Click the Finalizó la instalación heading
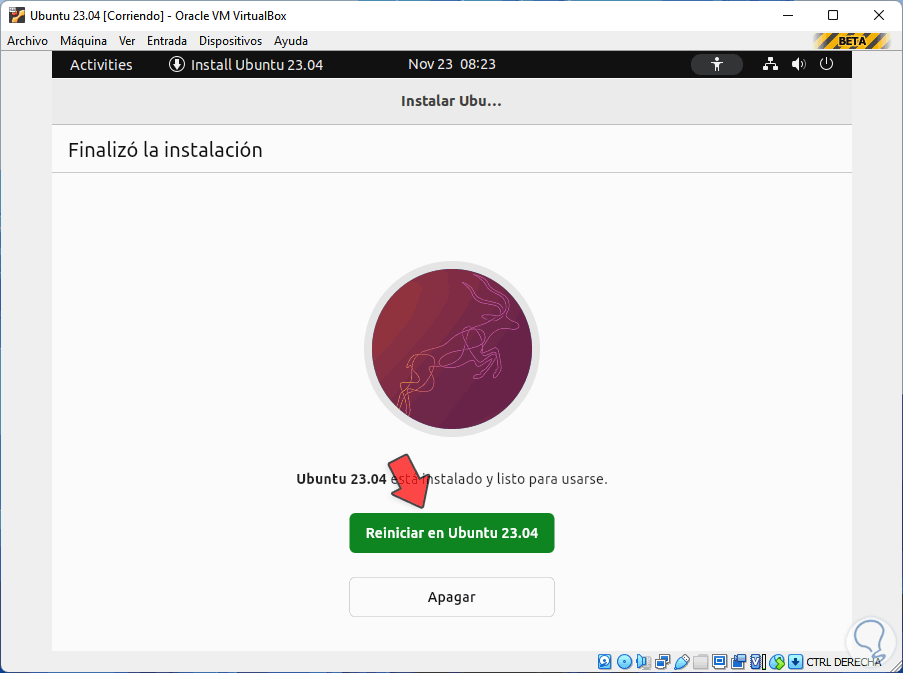Screen dimensions: 903x673 click(x=165, y=150)
